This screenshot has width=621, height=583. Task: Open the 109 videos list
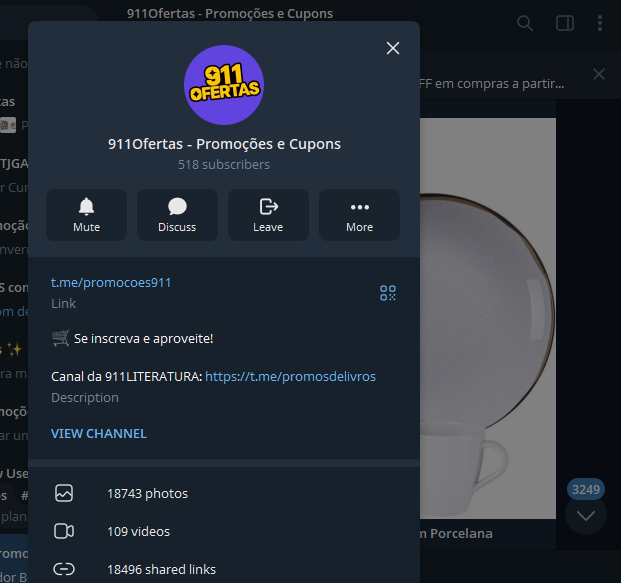point(224,531)
